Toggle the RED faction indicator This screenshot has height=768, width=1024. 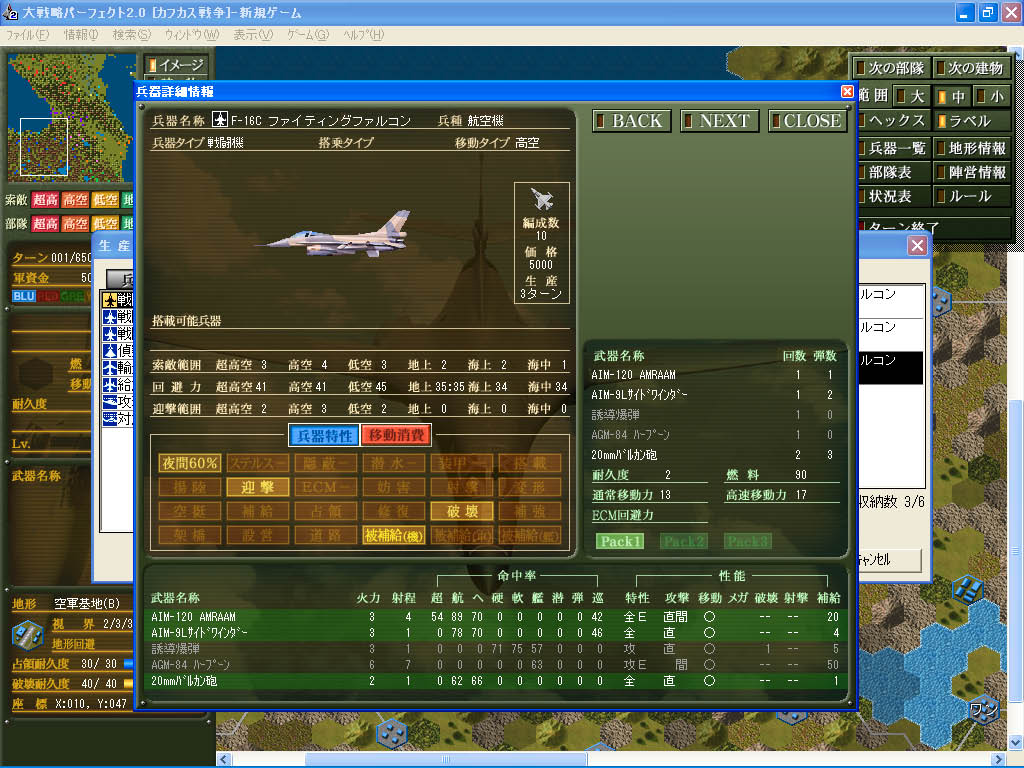(x=48, y=296)
